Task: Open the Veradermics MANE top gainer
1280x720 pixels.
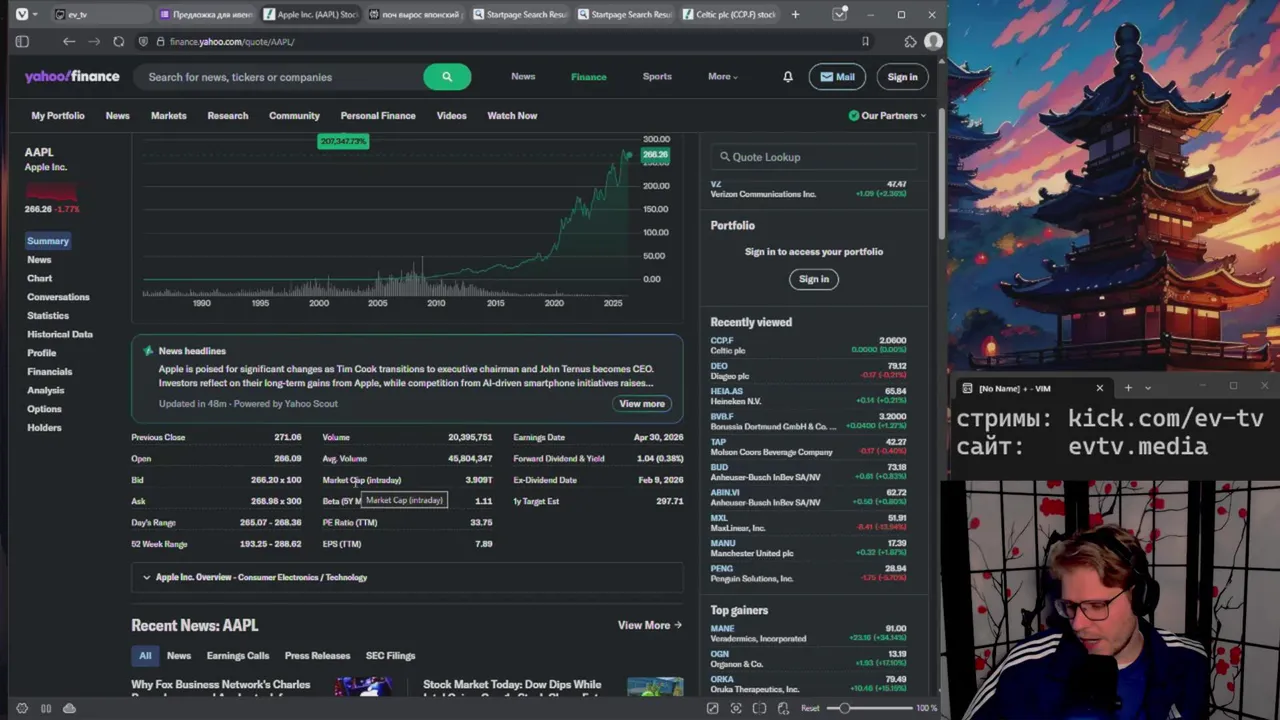Action: [x=808, y=633]
